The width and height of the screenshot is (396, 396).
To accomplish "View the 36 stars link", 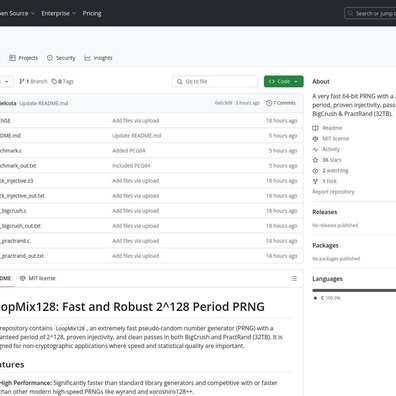I will [x=332, y=160].
